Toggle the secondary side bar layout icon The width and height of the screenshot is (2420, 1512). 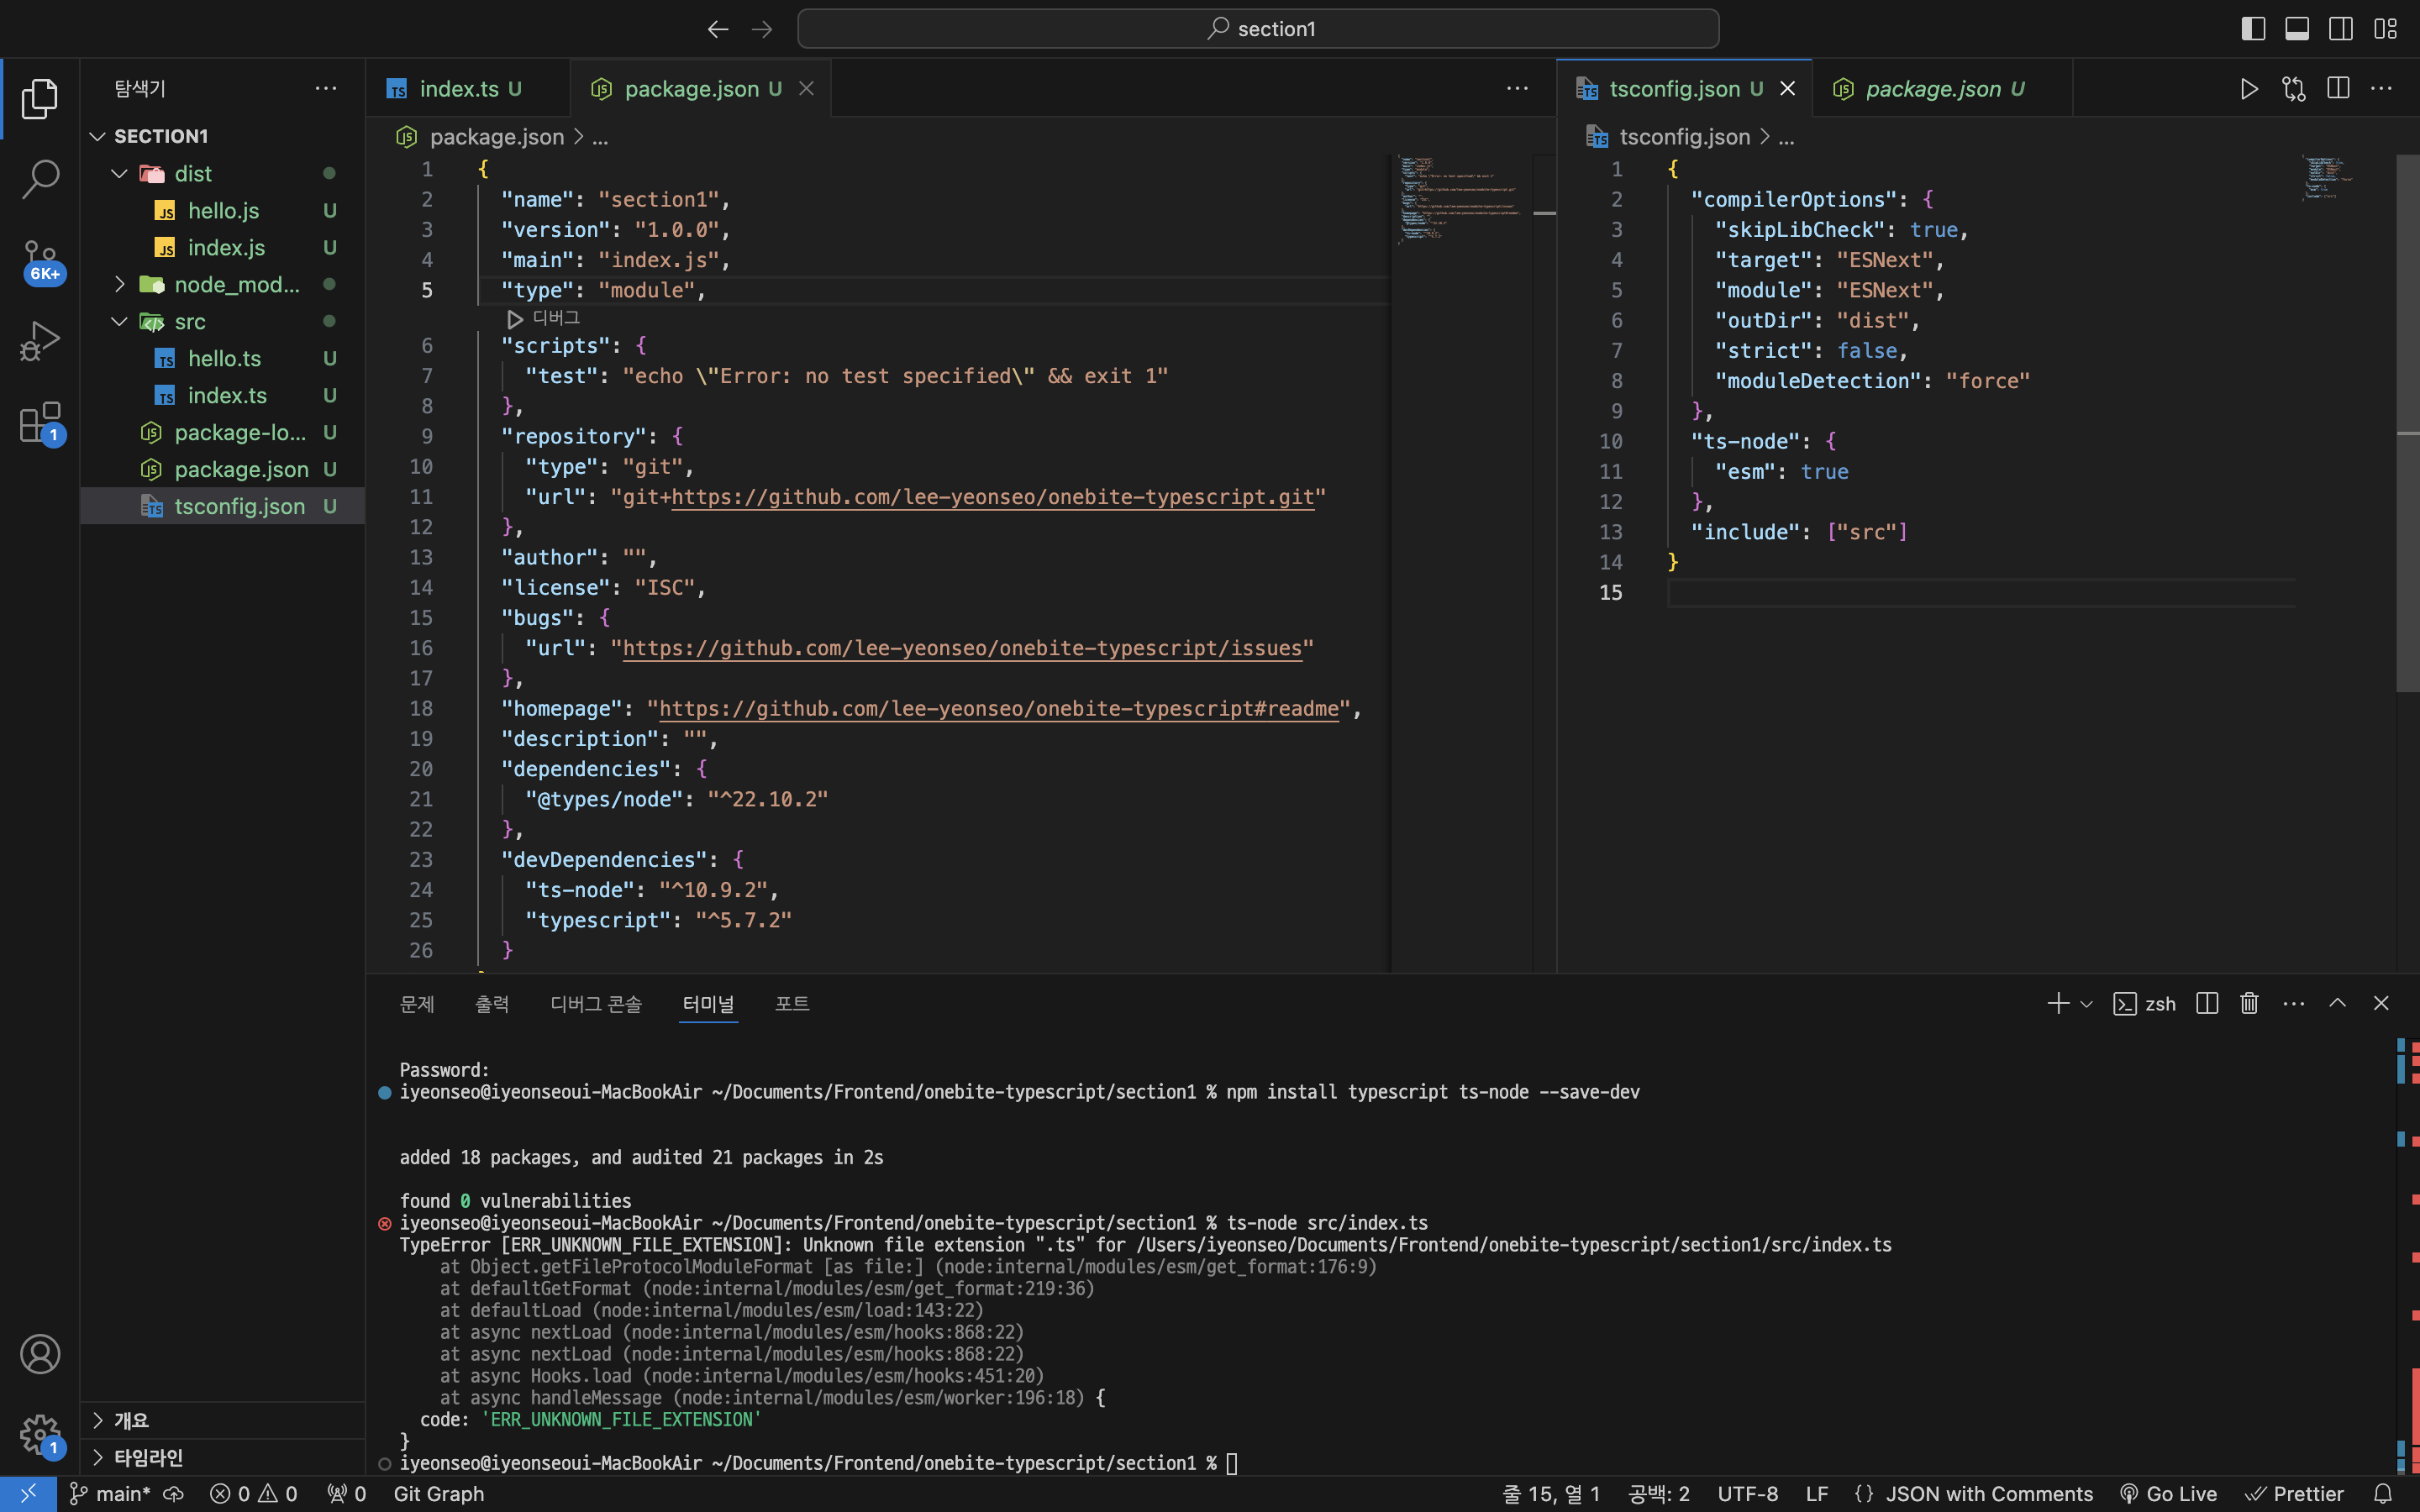pos(2341,29)
